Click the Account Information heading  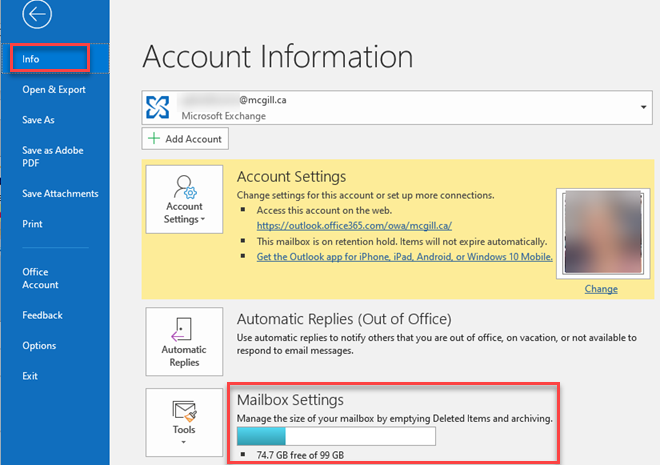[278, 56]
